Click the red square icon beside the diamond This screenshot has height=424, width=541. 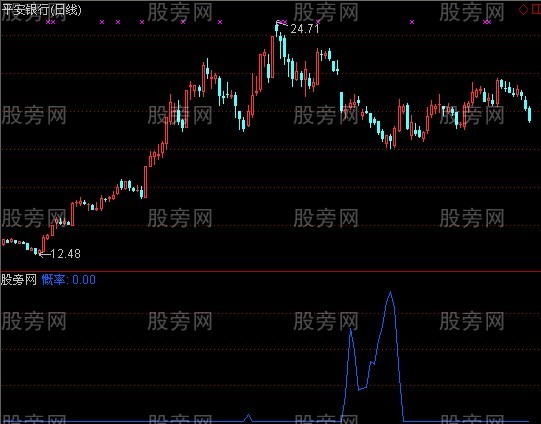(x=537, y=10)
